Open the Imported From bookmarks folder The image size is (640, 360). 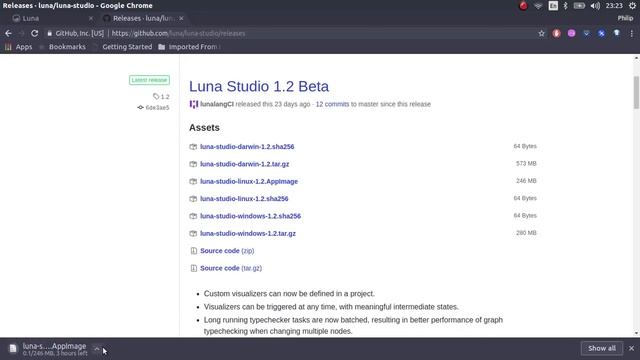coord(189,47)
